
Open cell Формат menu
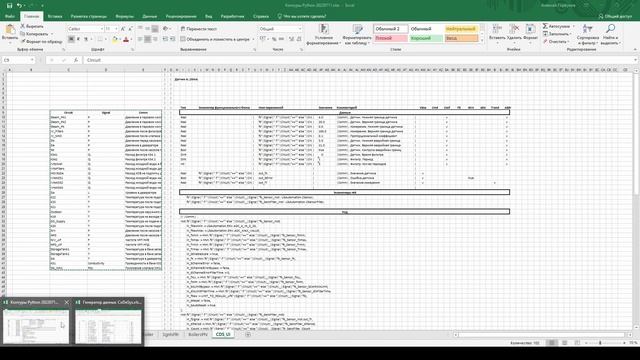click(x=530, y=32)
